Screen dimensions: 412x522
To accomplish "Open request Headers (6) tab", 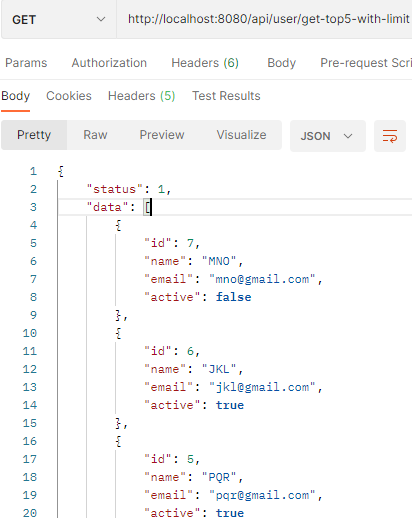I will [205, 63].
